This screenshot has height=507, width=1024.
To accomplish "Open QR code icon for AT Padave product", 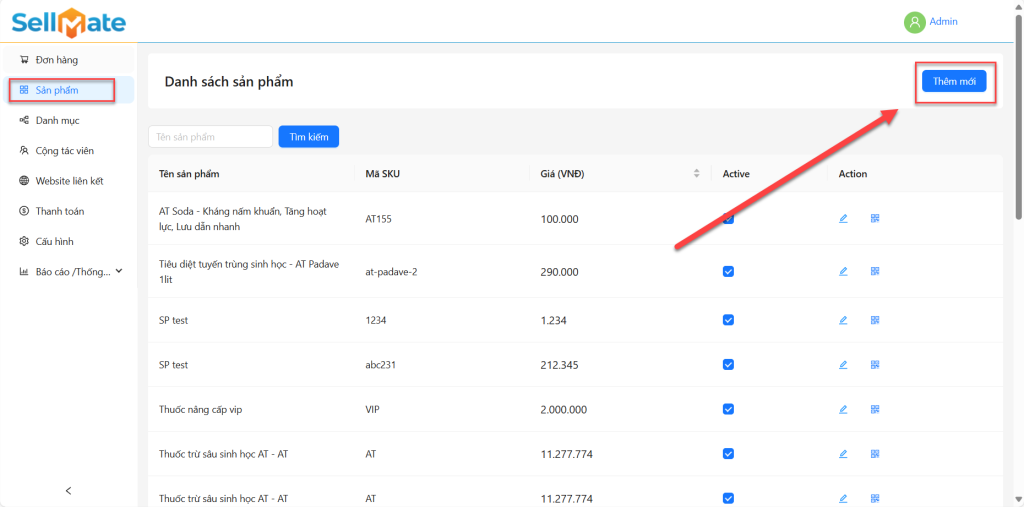I will 874,271.
